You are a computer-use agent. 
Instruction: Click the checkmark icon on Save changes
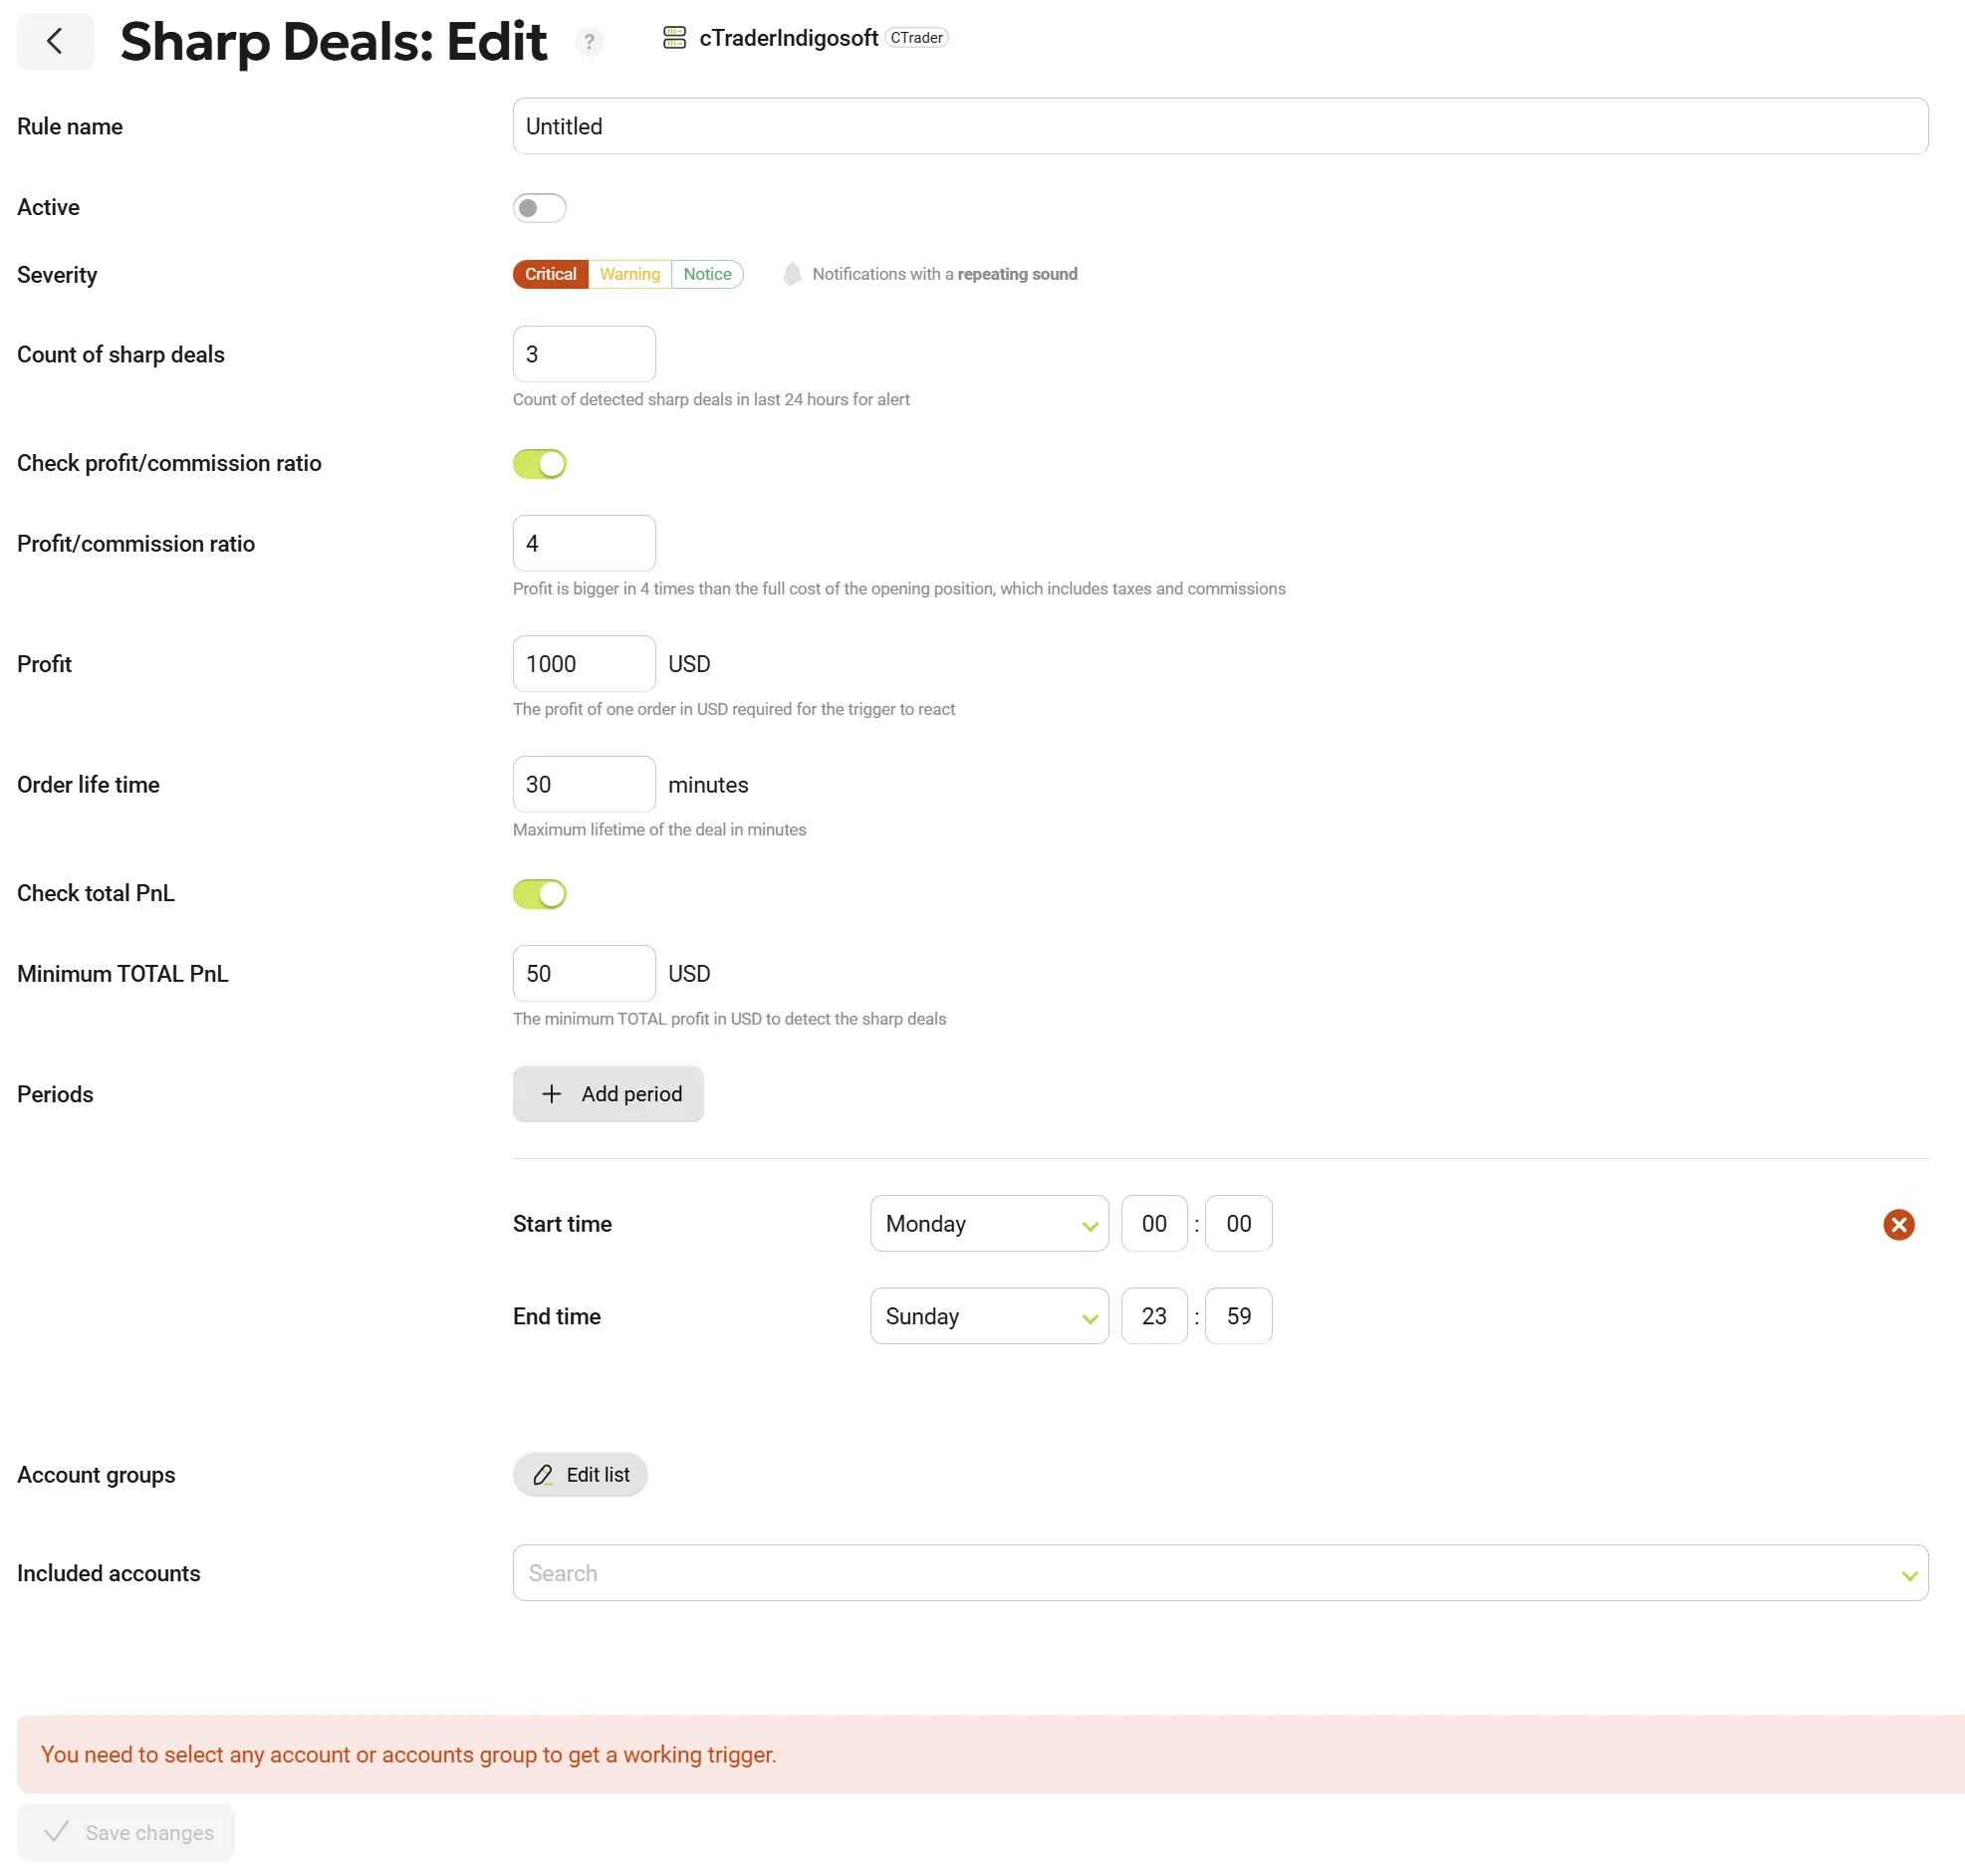pyautogui.click(x=57, y=1831)
